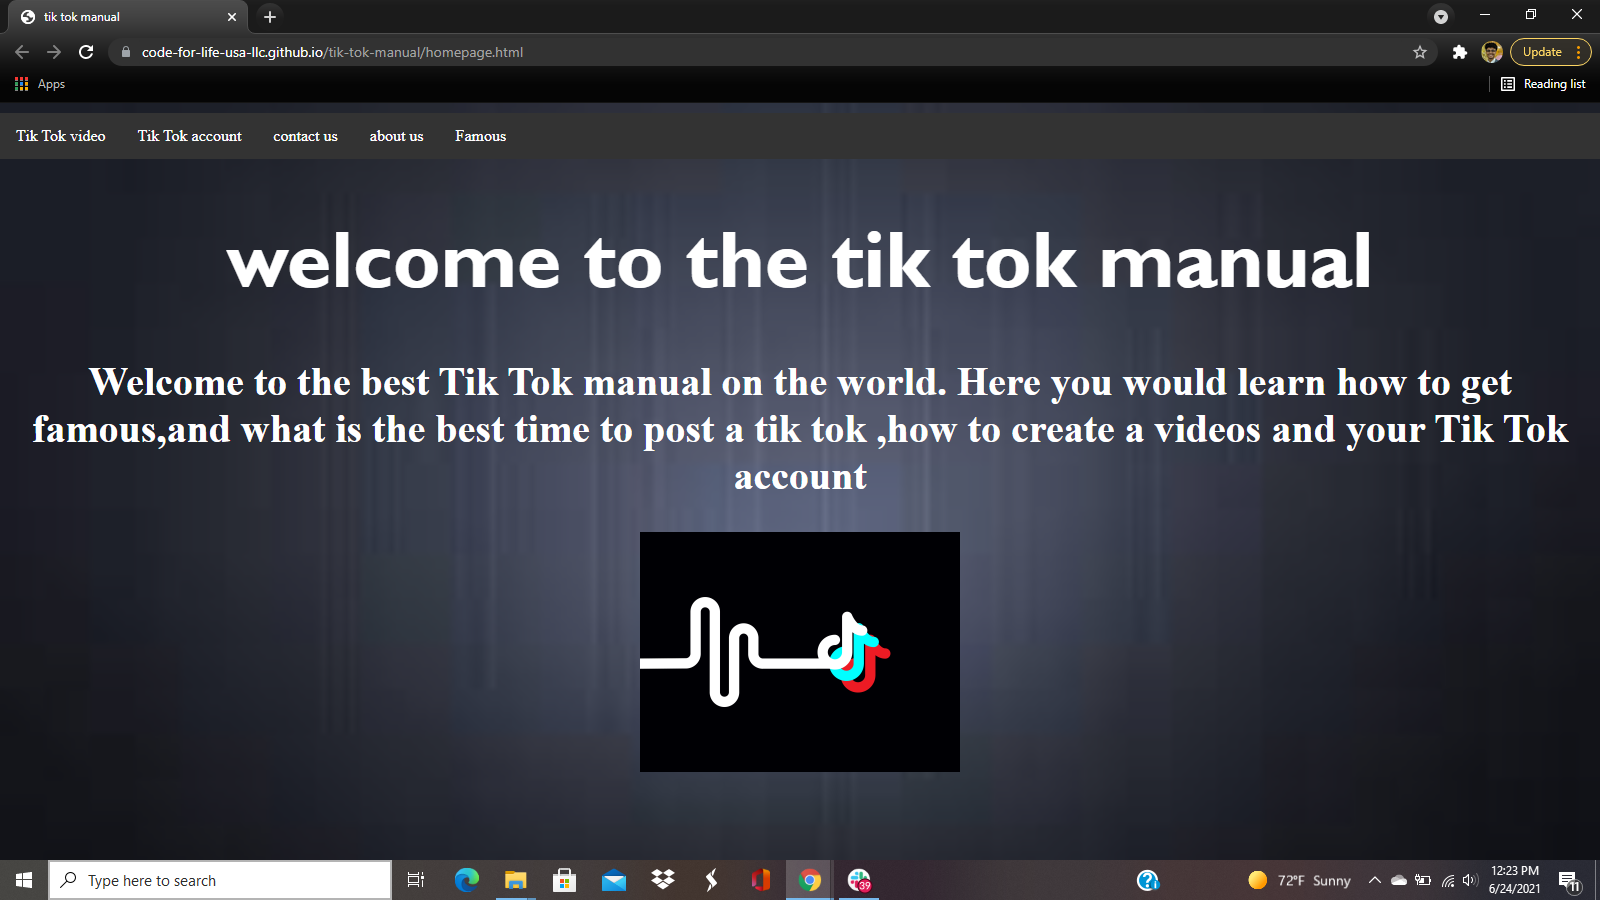Open Dropbox from the taskbar
The width and height of the screenshot is (1600, 900).
pos(662,880)
